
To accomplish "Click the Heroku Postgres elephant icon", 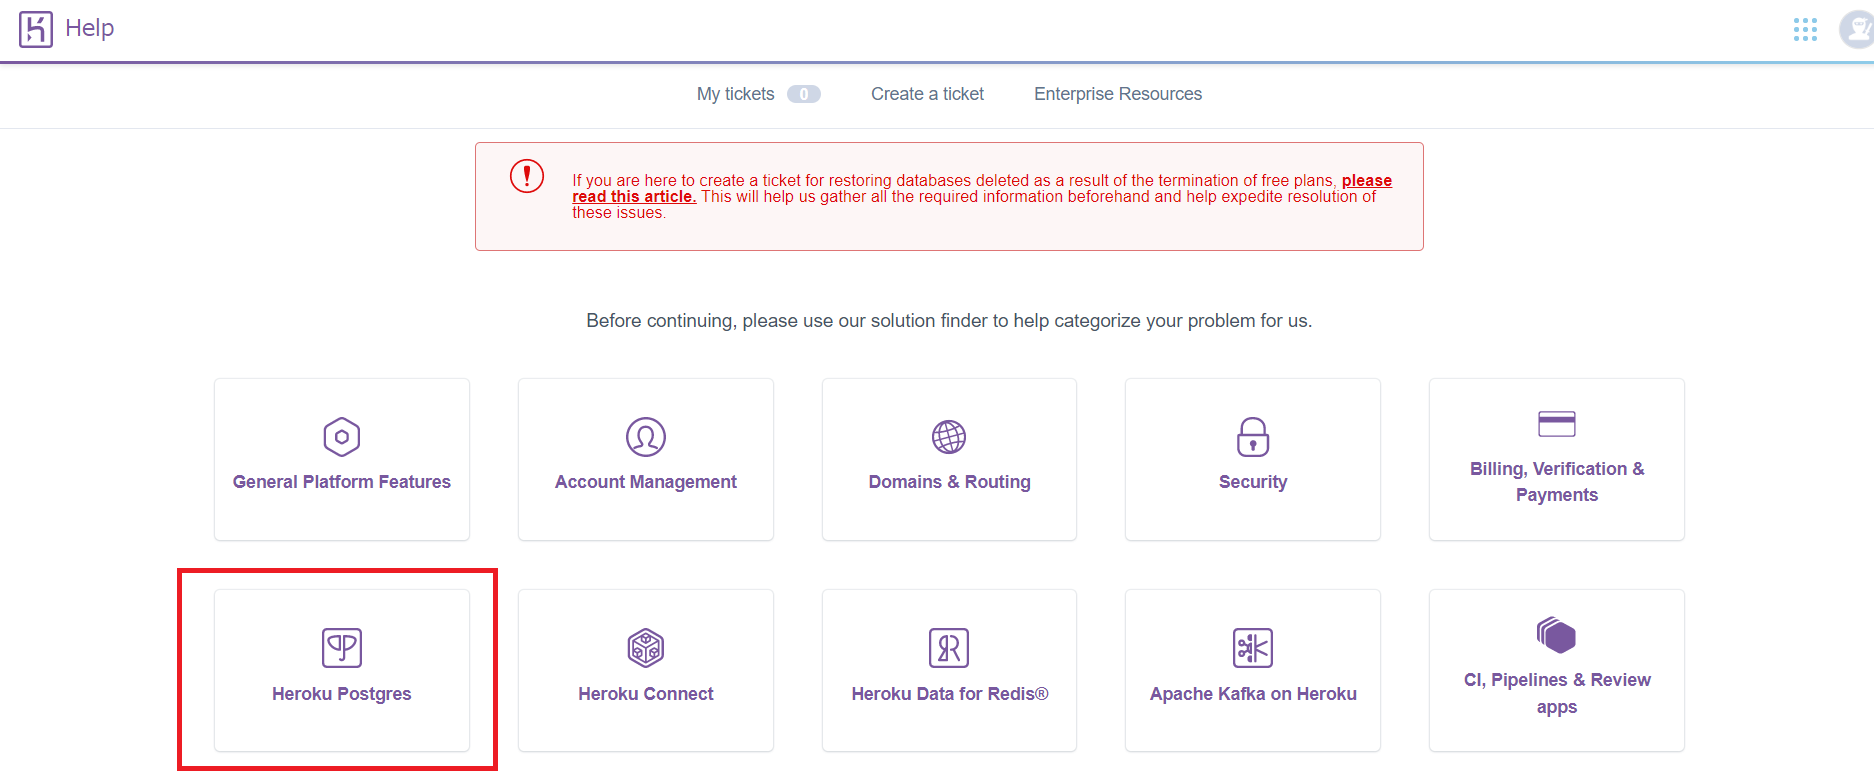I will pos(342,648).
